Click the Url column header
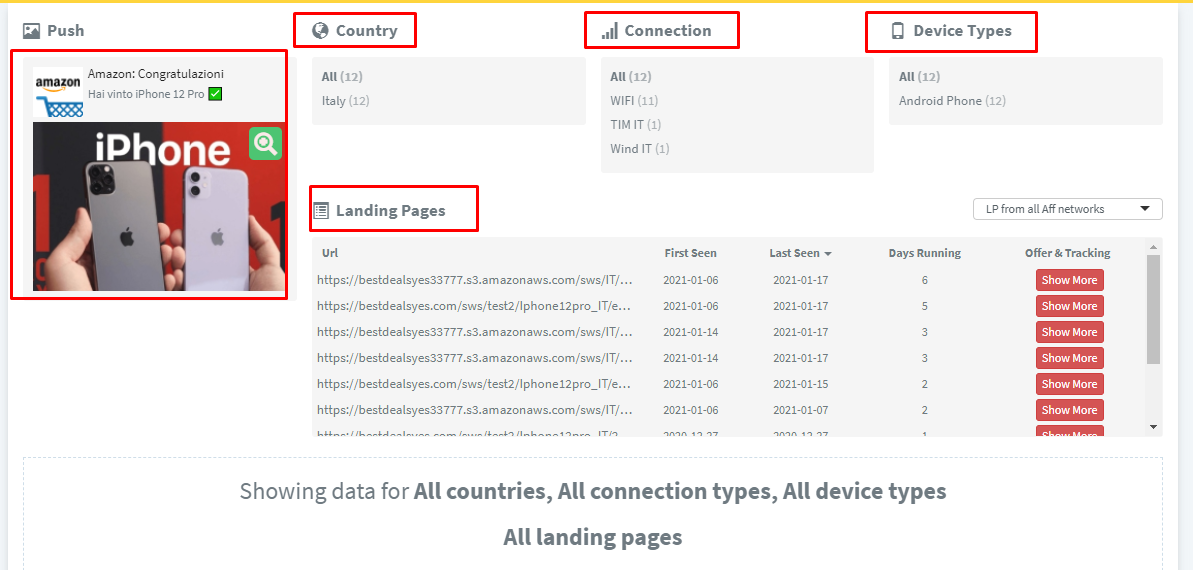Image resolution: width=1193 pixels, height=570 pixels. 329,253
